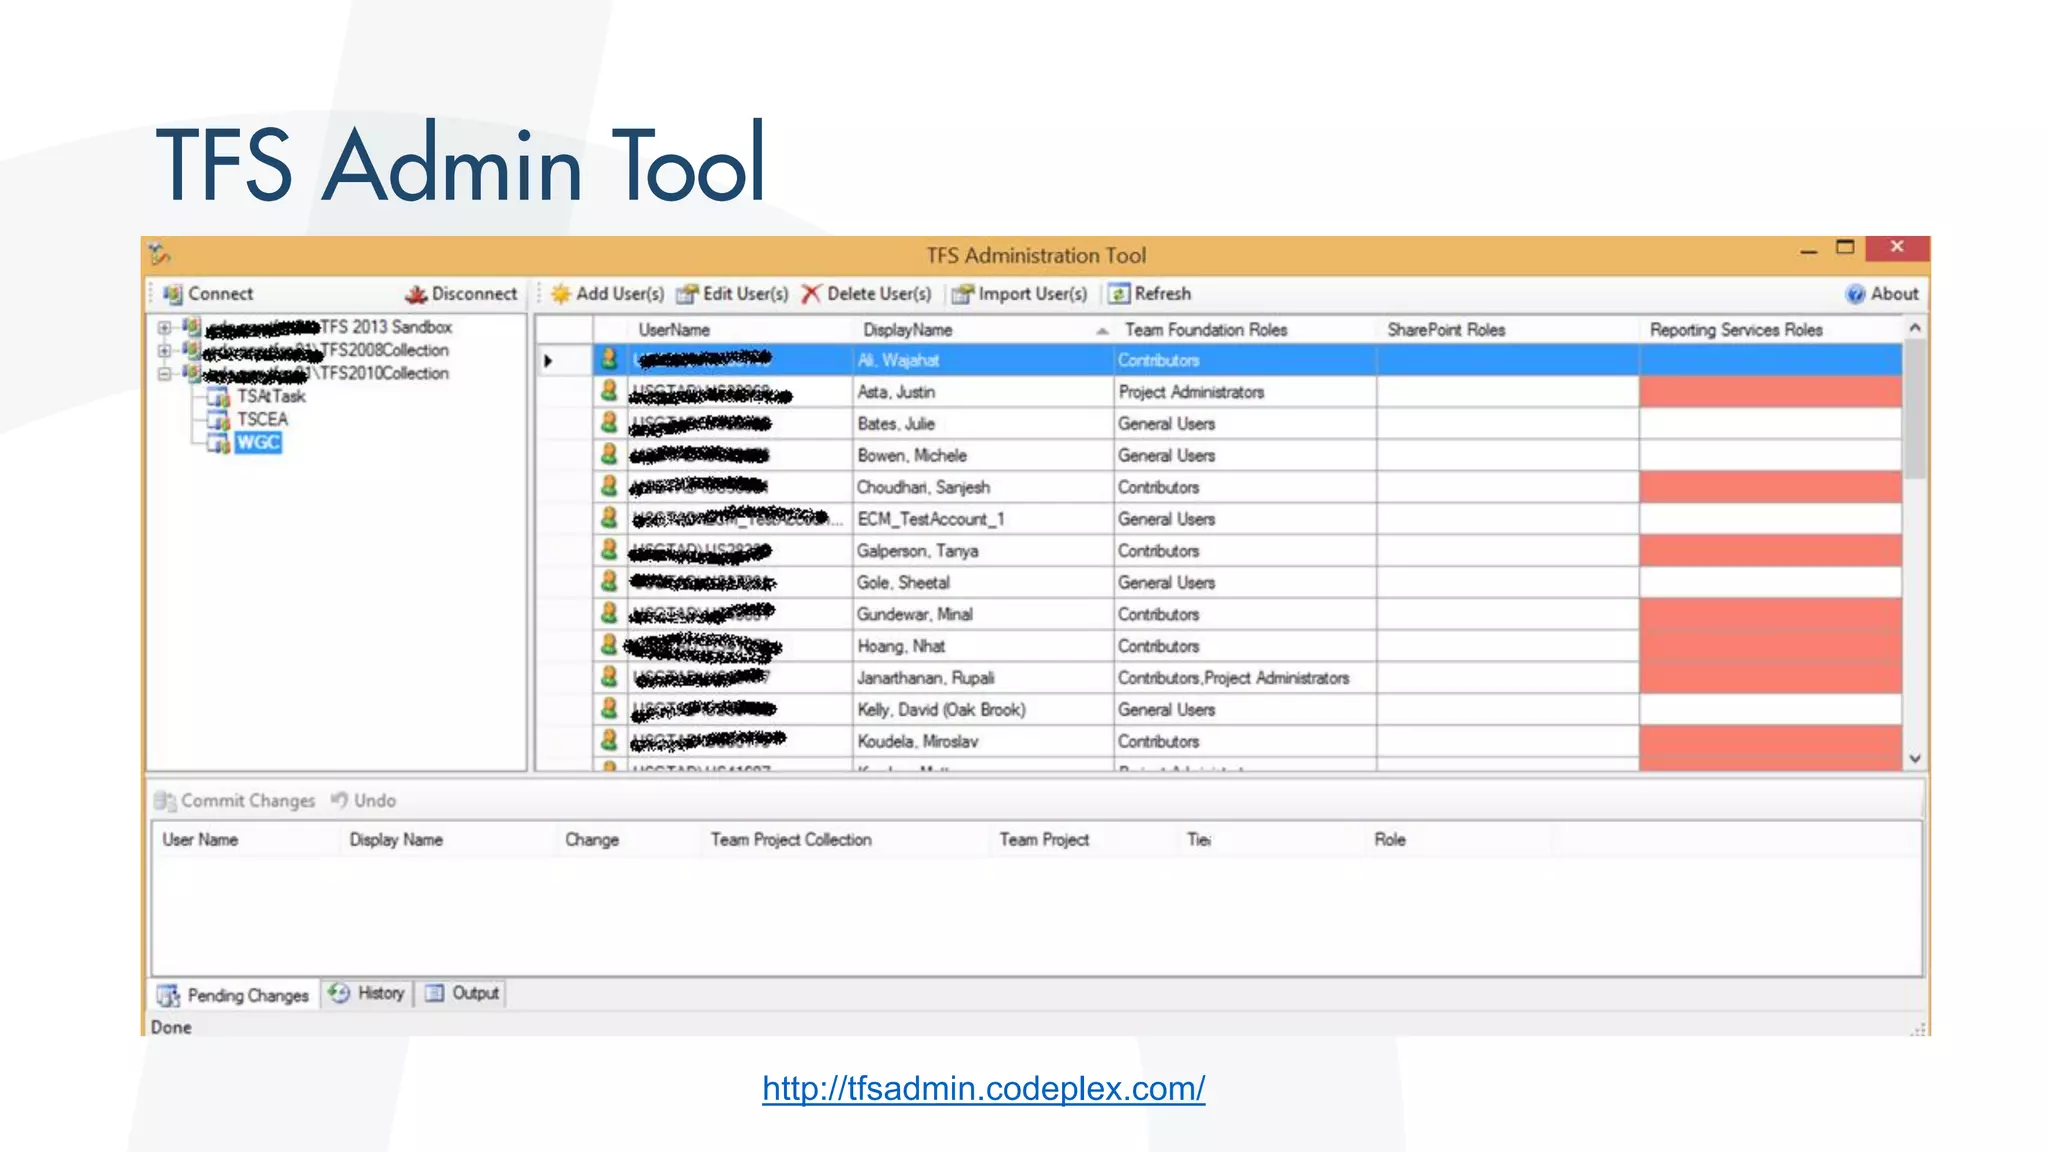This screenshot has height=1152, width=2048.
Task: Select the TSCEA project in tree
Action: coord(262,419)
